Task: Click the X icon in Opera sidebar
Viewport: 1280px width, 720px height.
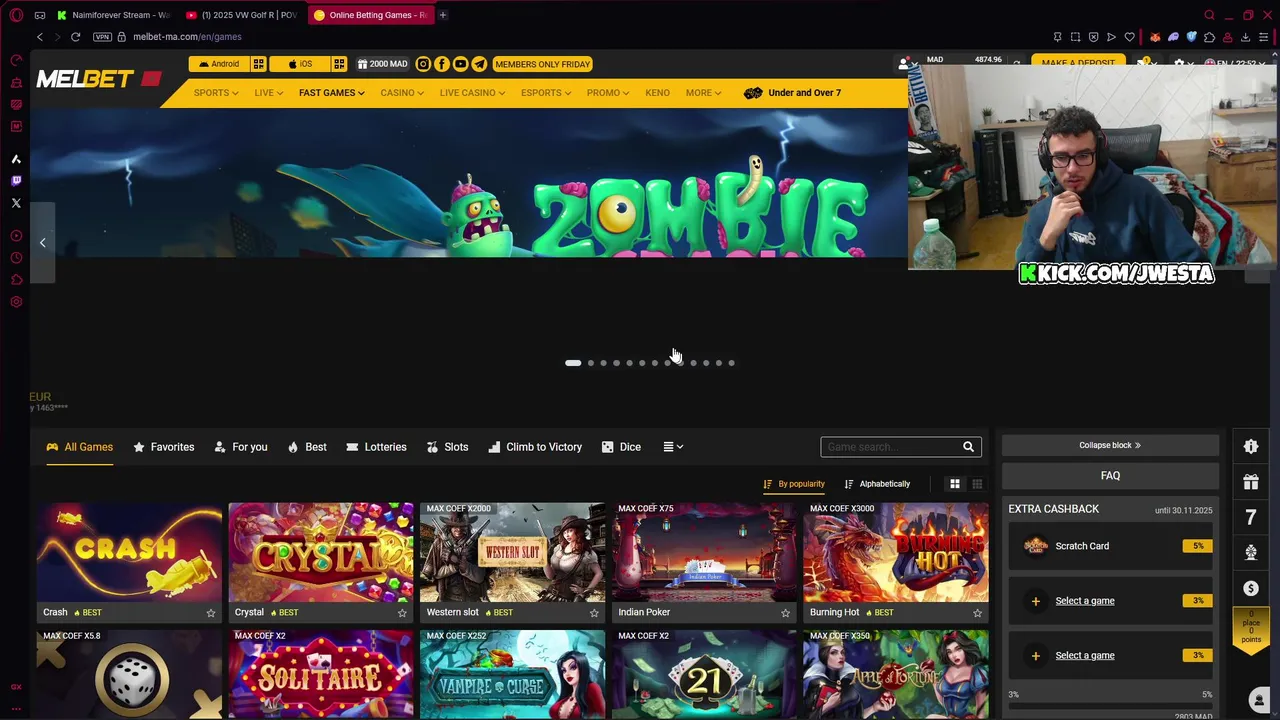Action: point(16,203)
